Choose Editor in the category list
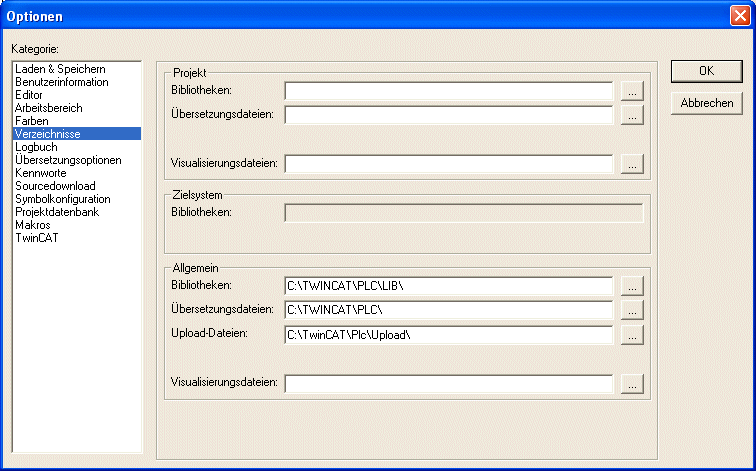Image resolution: width=756 pixels, height=471 pixels. 29,95
